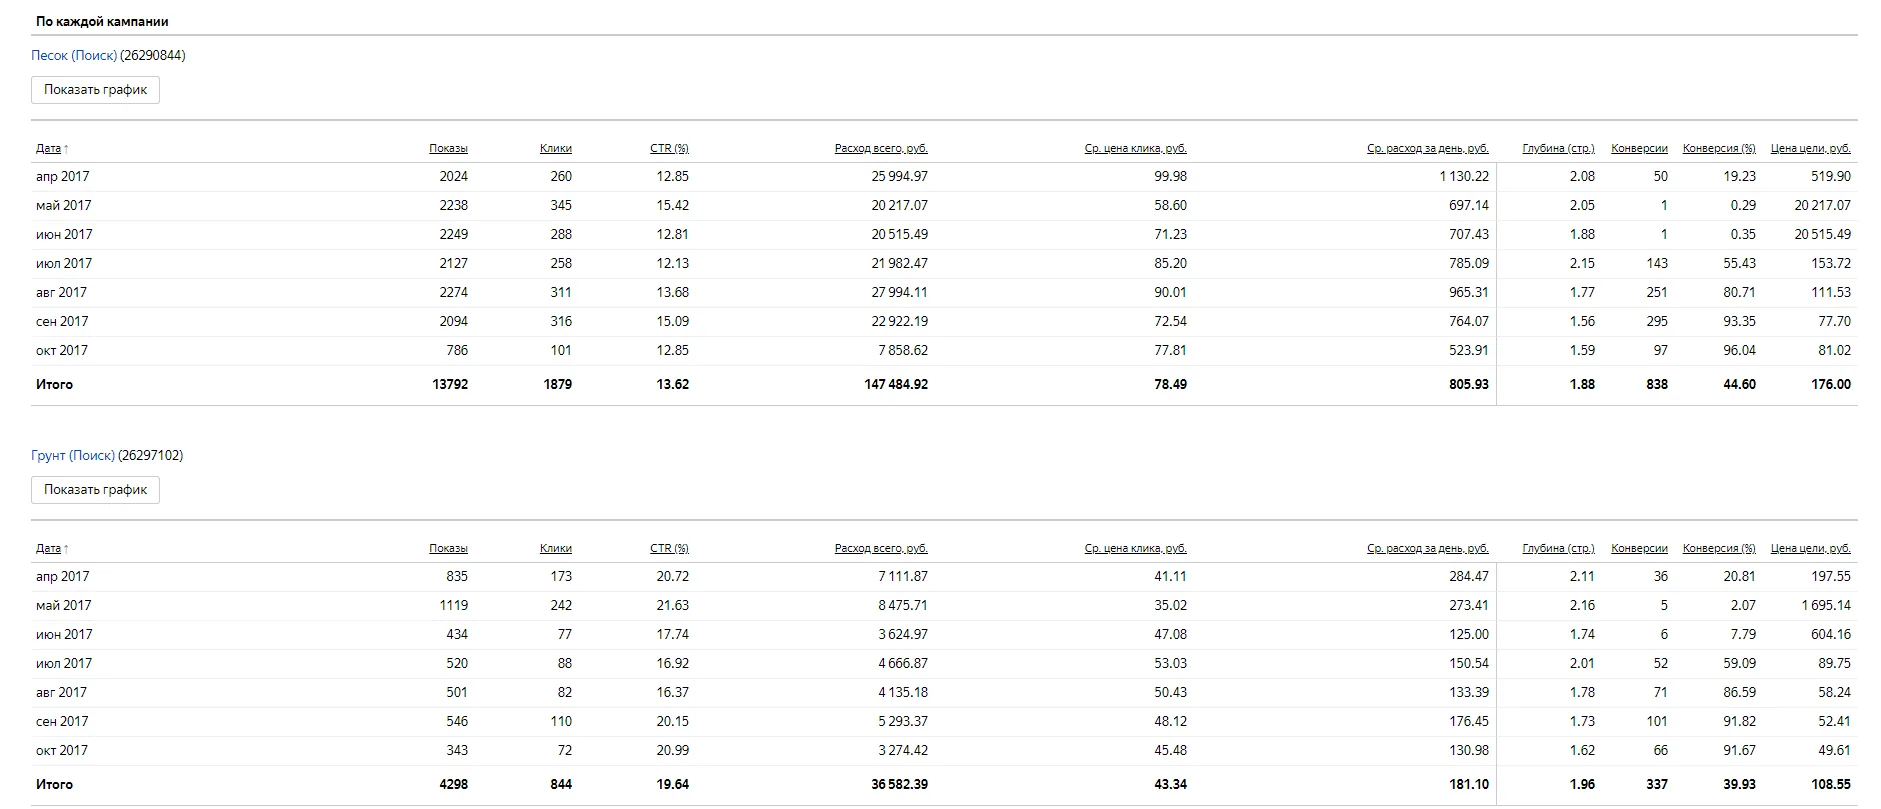Sort Грунт table by Ср. расход за день
The image size is (1881, 809).
(x=1428, y=549)
